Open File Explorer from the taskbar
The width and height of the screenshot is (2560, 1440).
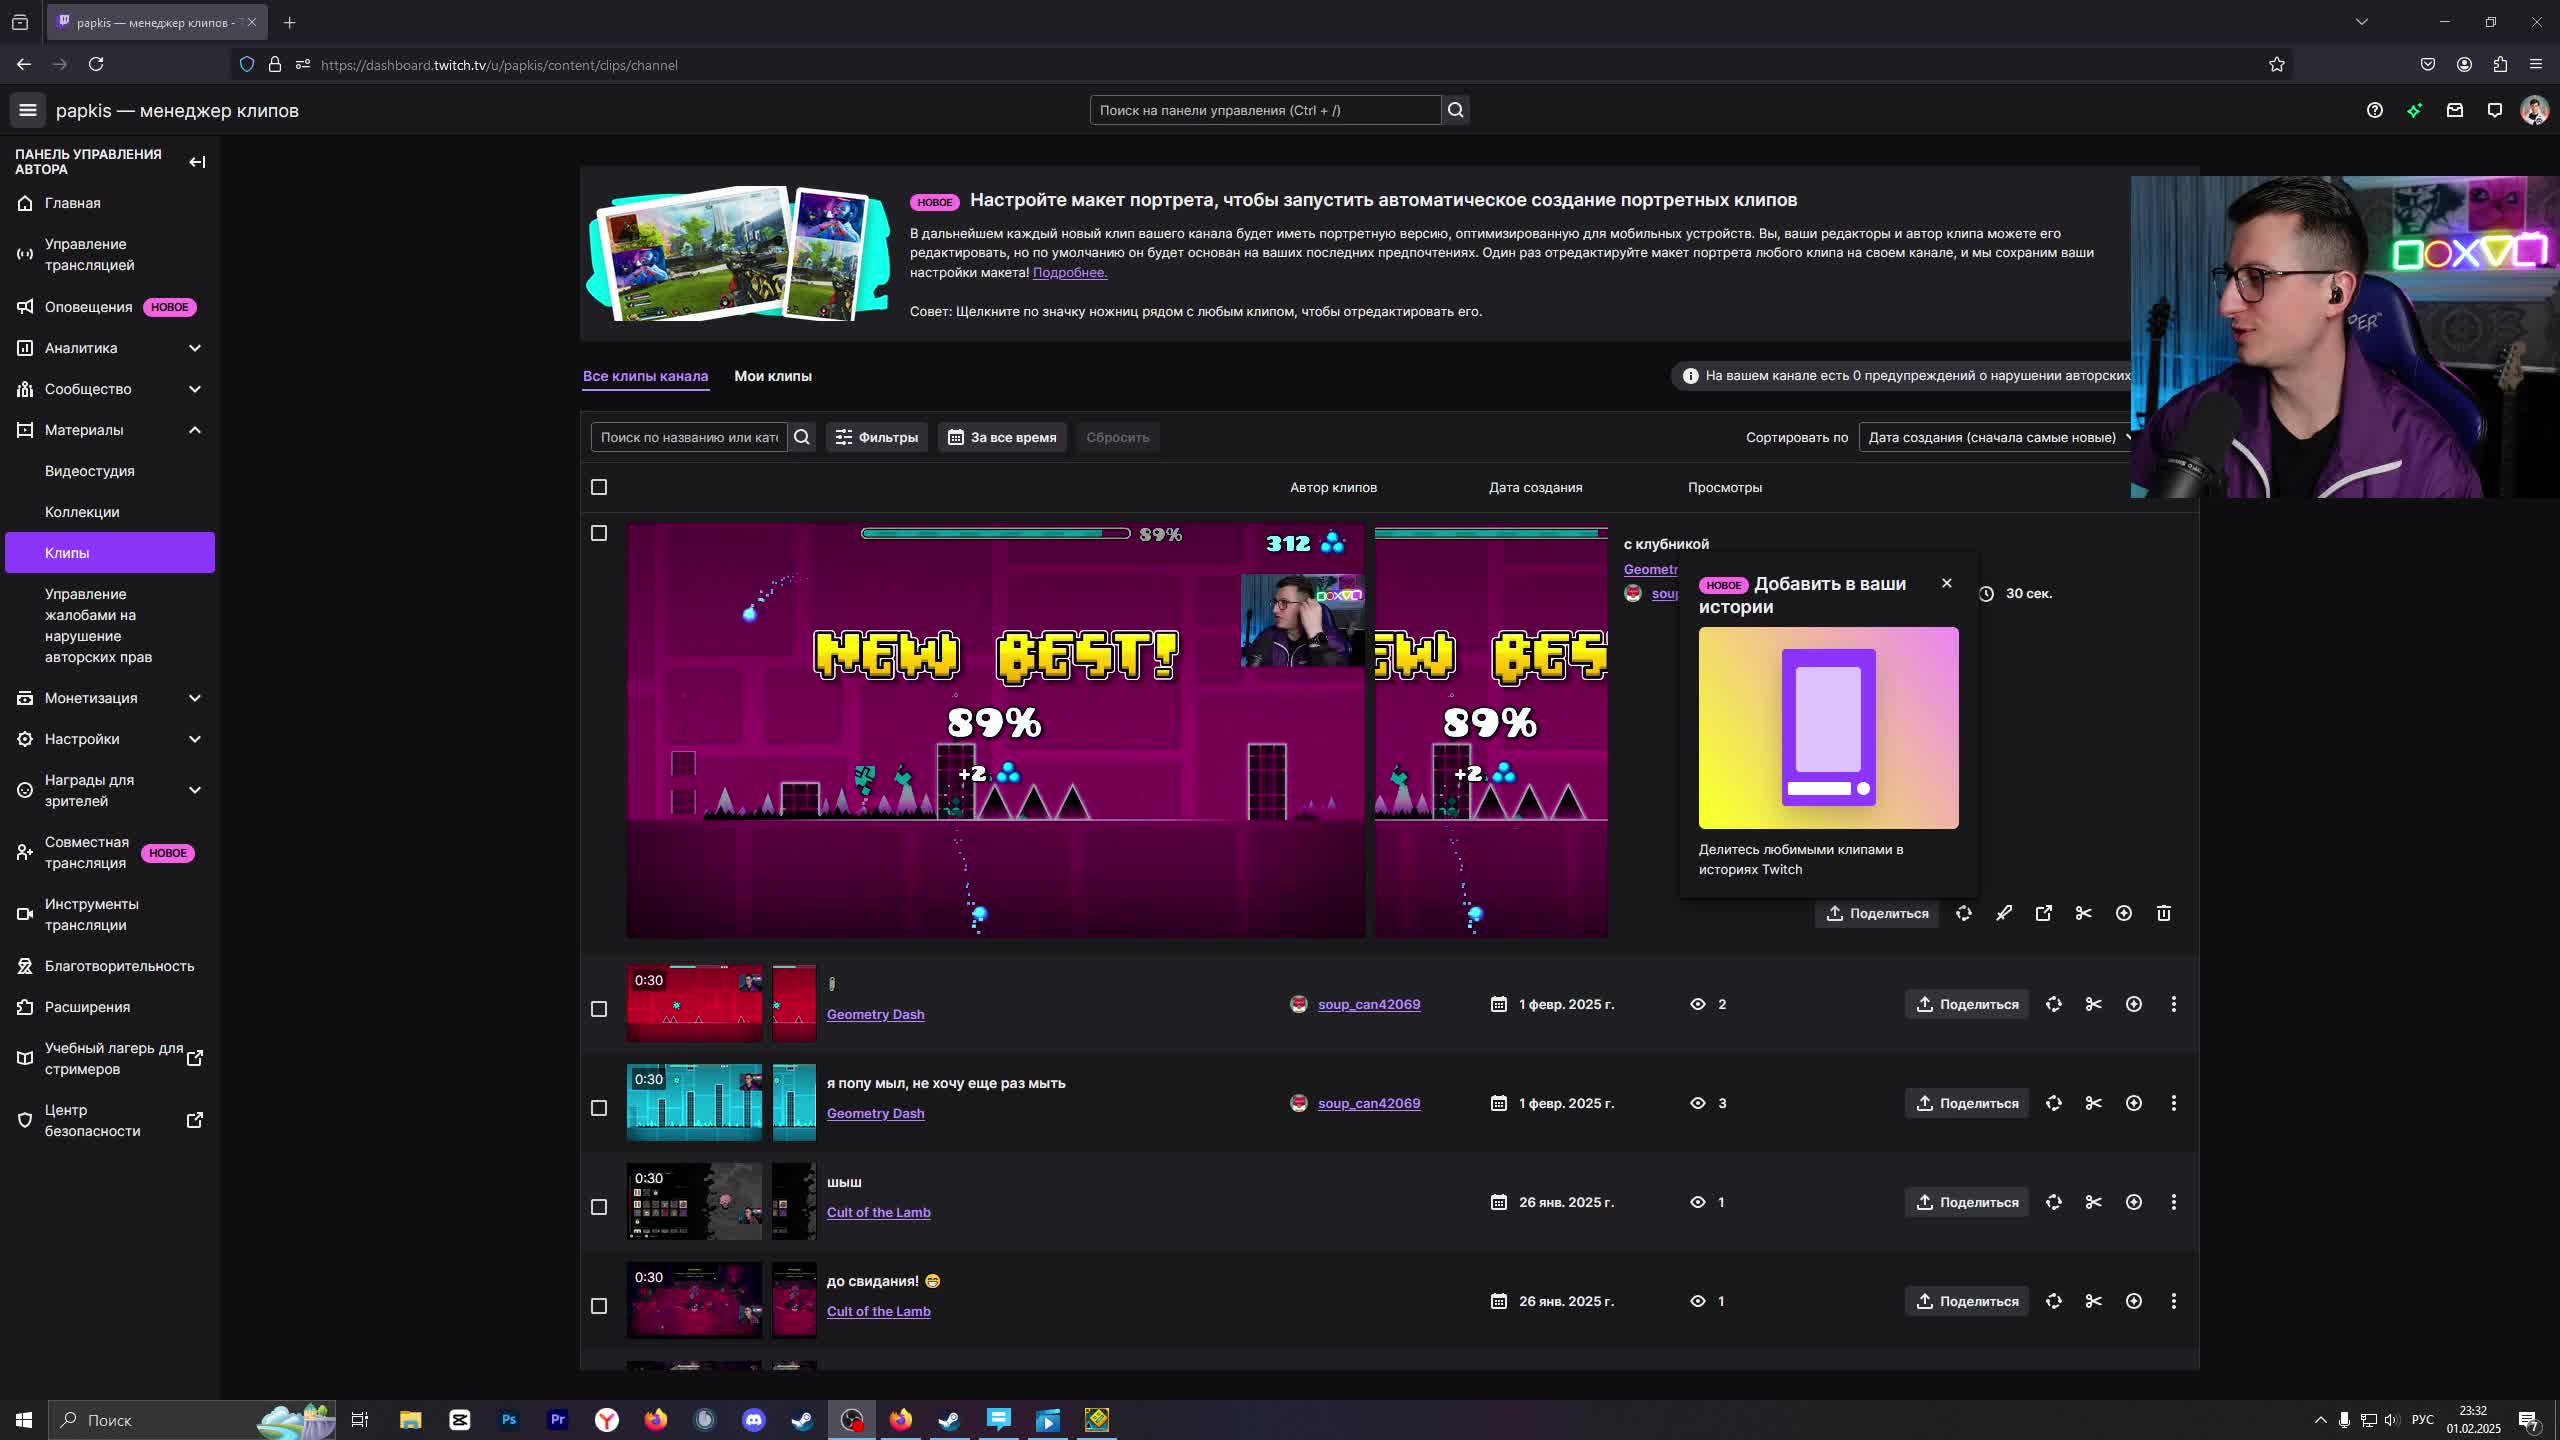click(x=411, y=1419)
